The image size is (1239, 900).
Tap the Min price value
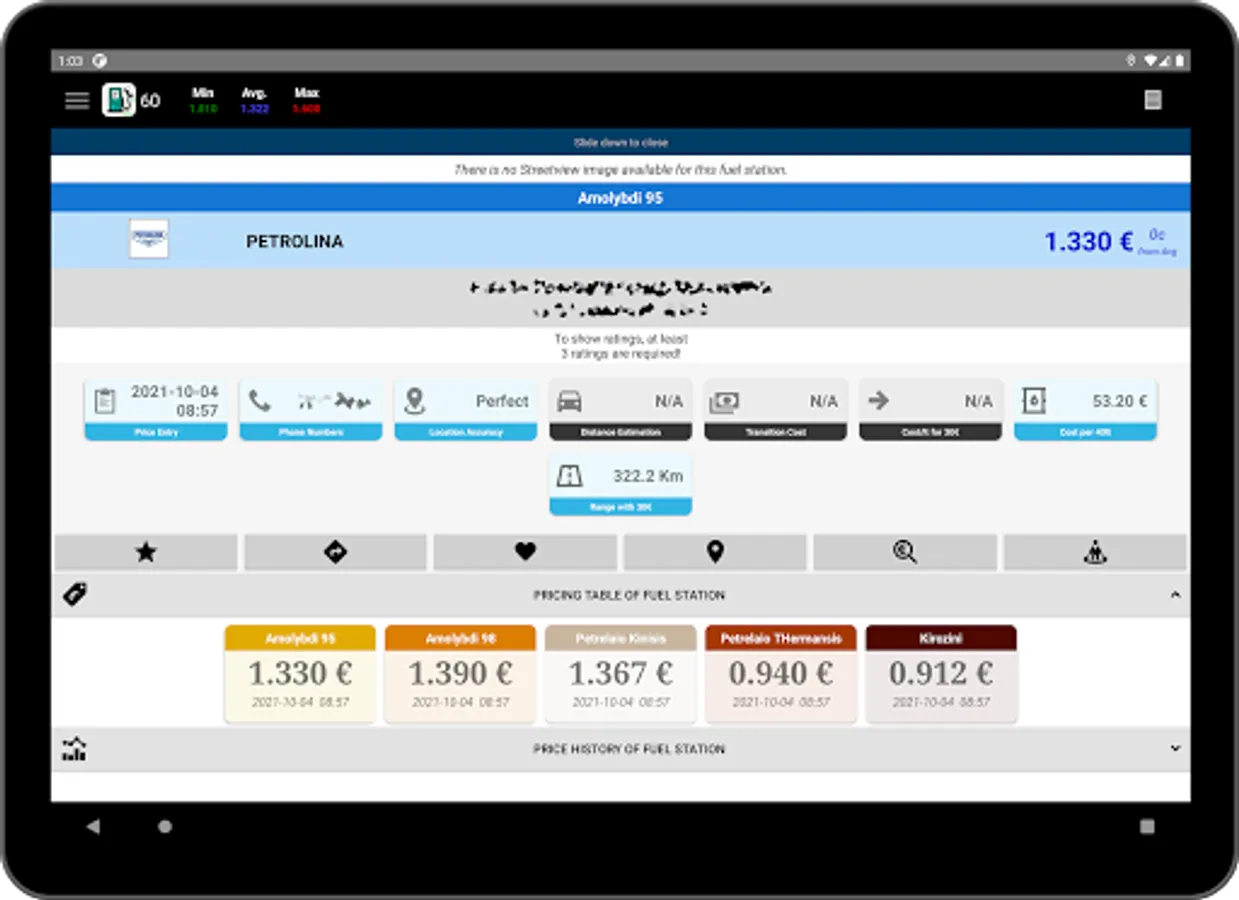click(x=203, y=108)
